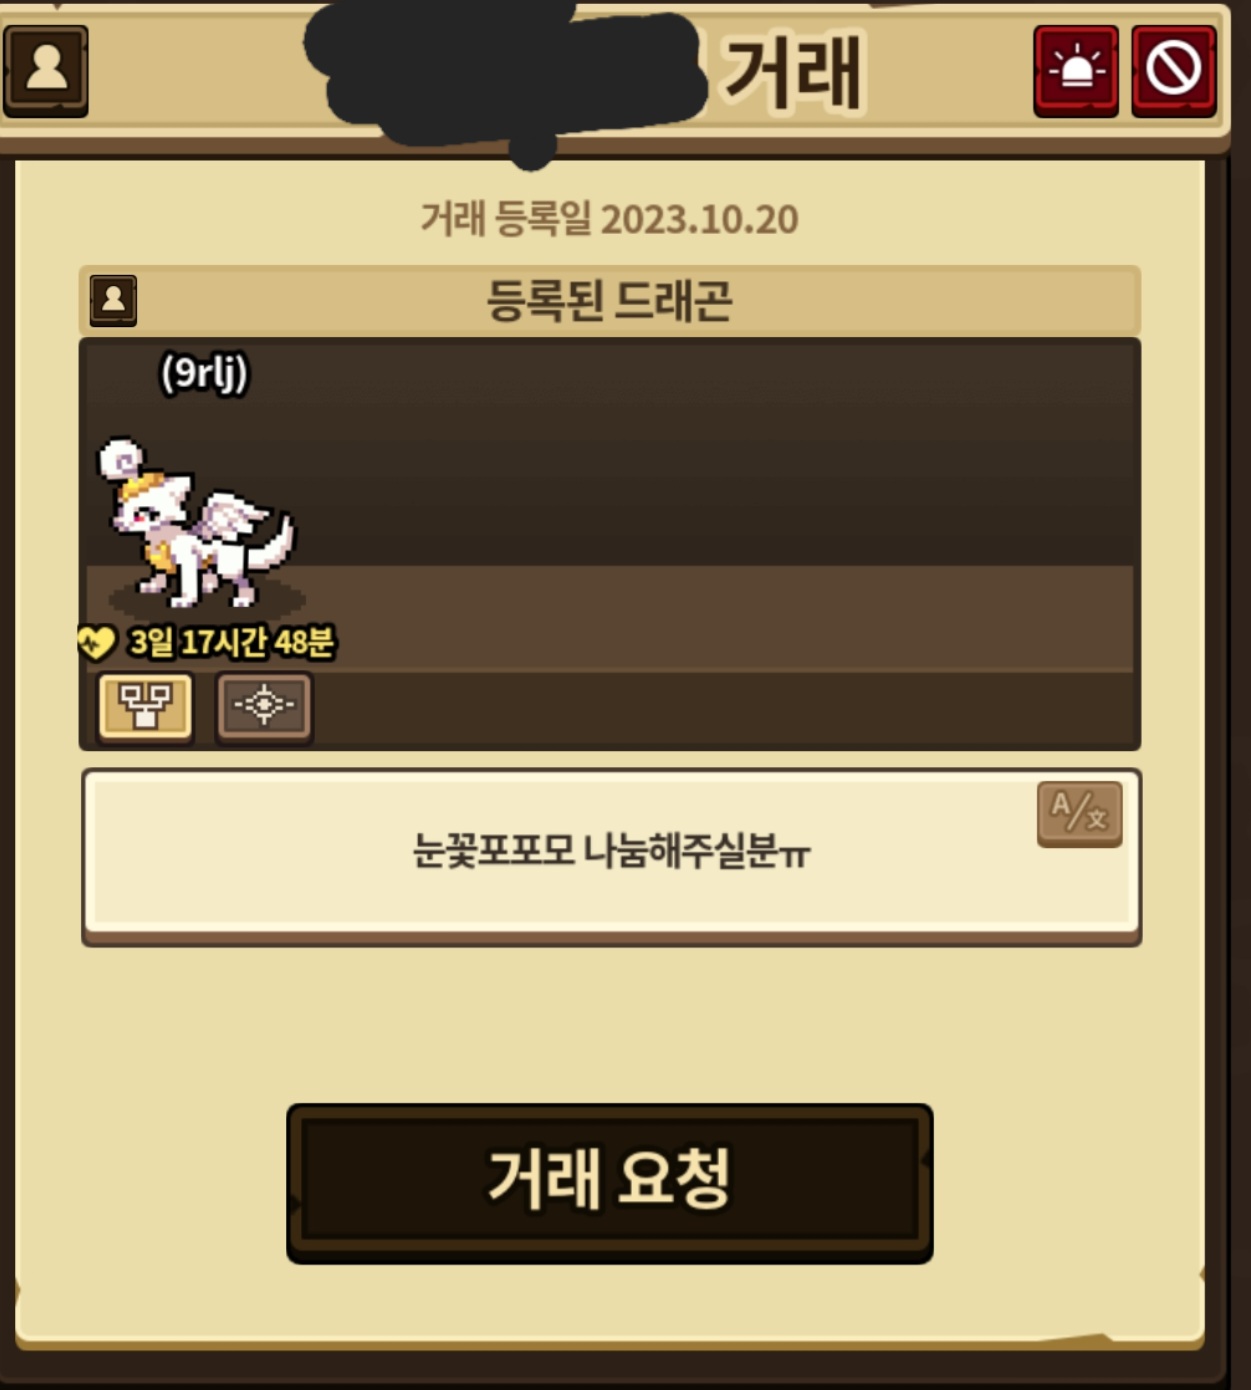
Task: Open the small profile icon beside 등록된 드래곤
Action: 113,300
